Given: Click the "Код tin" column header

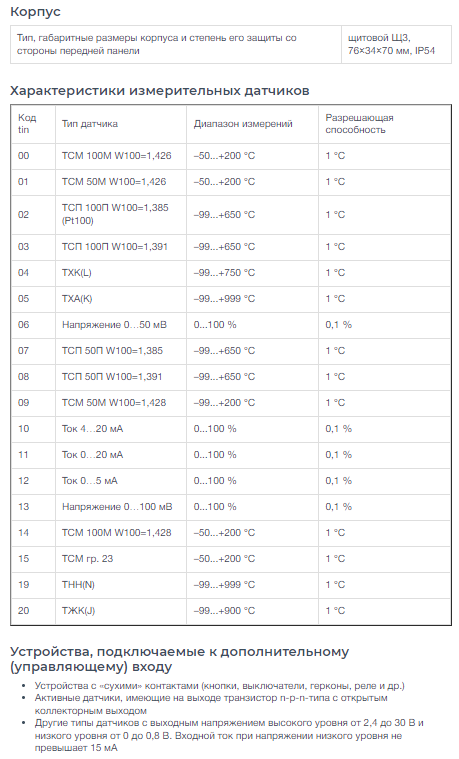Looking at the screenshot, I should point(33,124).
